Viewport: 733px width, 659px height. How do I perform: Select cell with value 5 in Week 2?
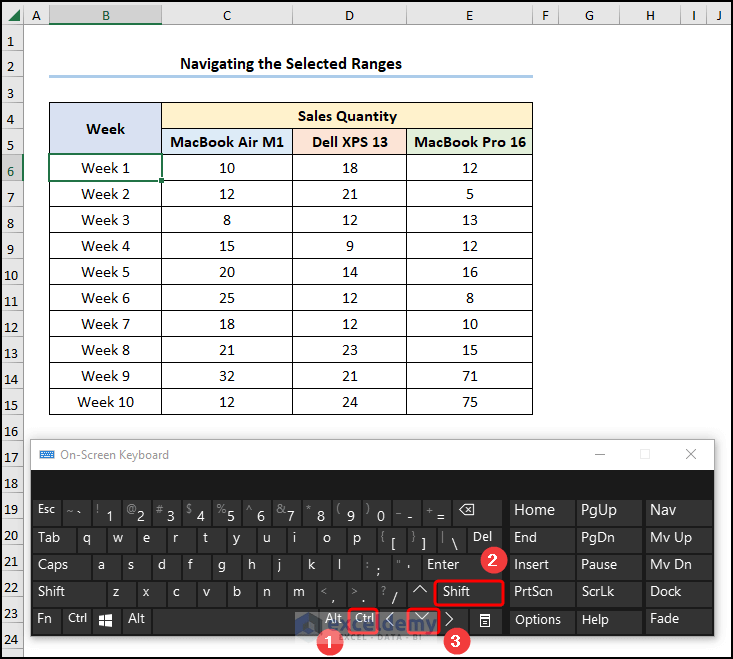470,194
